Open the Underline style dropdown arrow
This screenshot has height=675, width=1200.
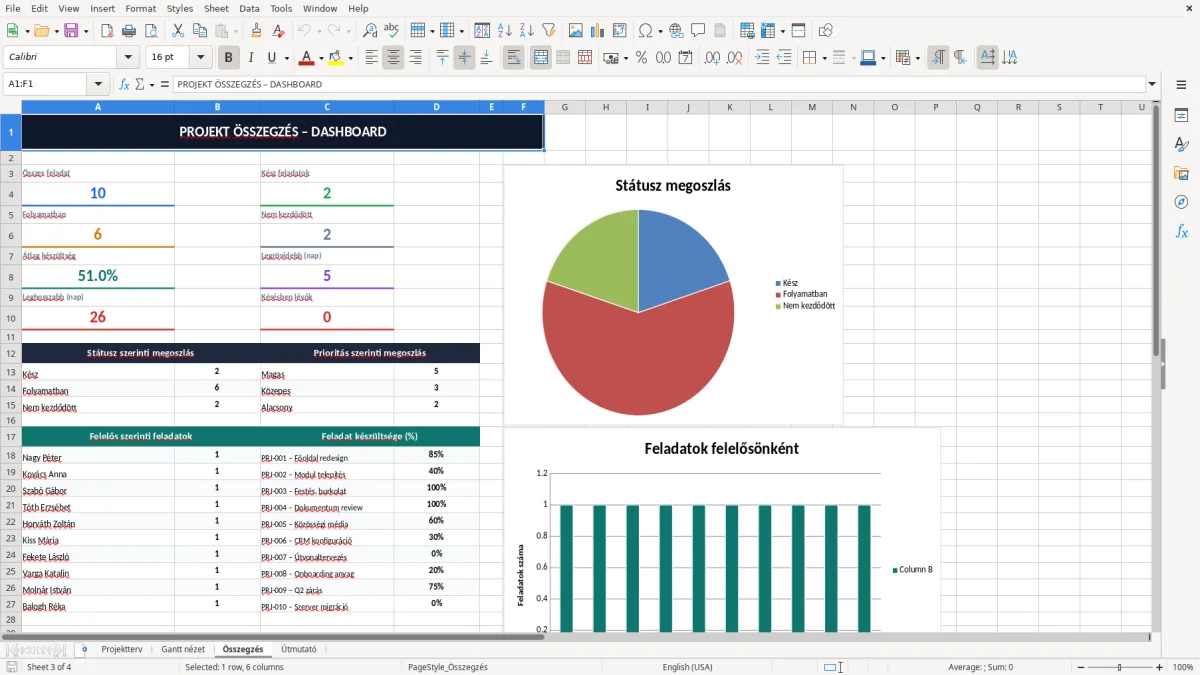(286, 58)
